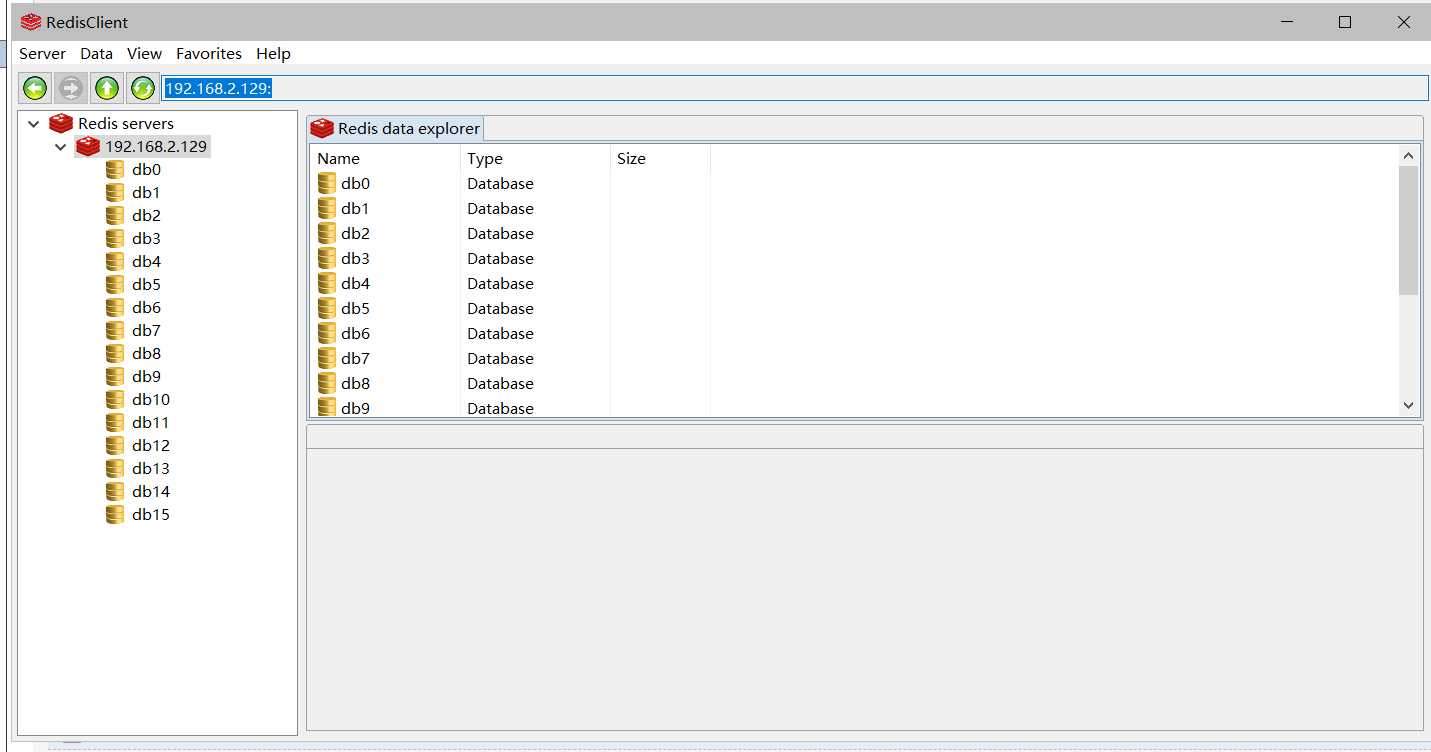Select the db7 row name in explorer list
1431x752 pixels.
[x=355, y=358]
